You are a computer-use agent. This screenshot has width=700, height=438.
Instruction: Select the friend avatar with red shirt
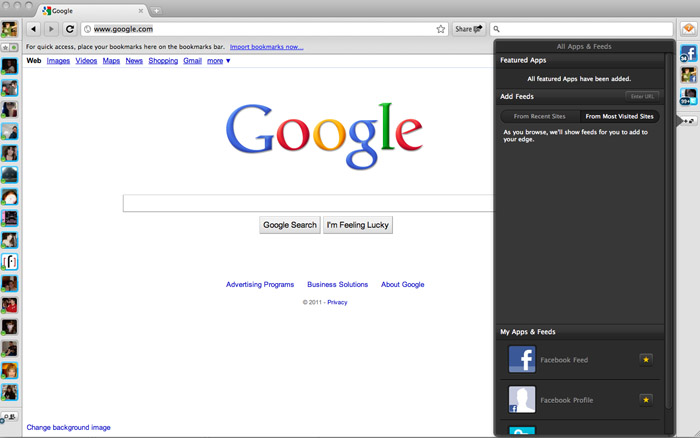point(10,305)
